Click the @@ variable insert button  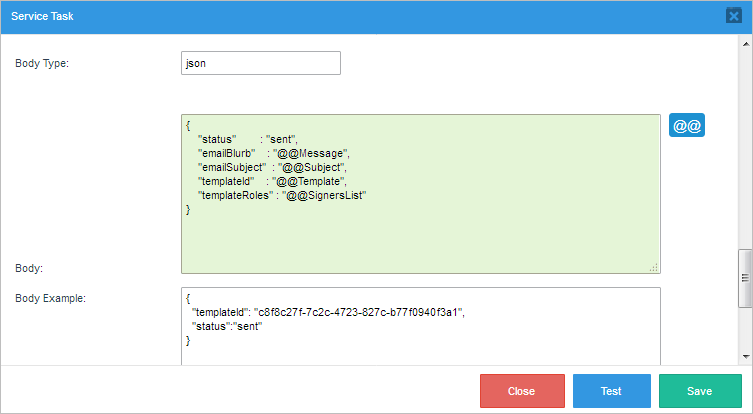coord(687,126)
